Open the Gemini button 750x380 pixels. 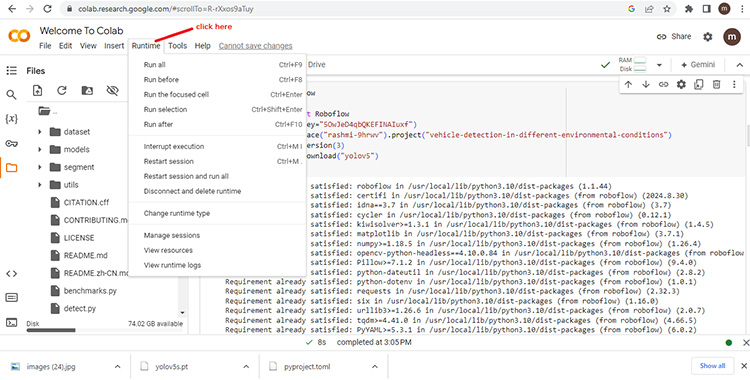click(x=698, y=65)
